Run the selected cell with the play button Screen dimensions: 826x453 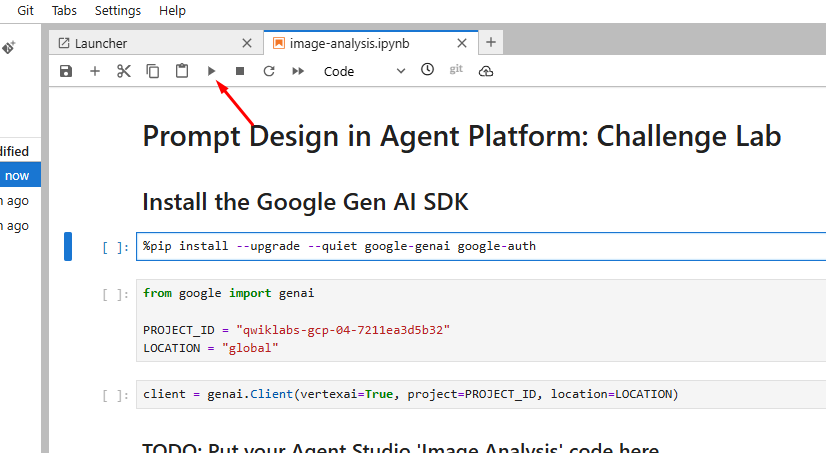pos(211,71)
